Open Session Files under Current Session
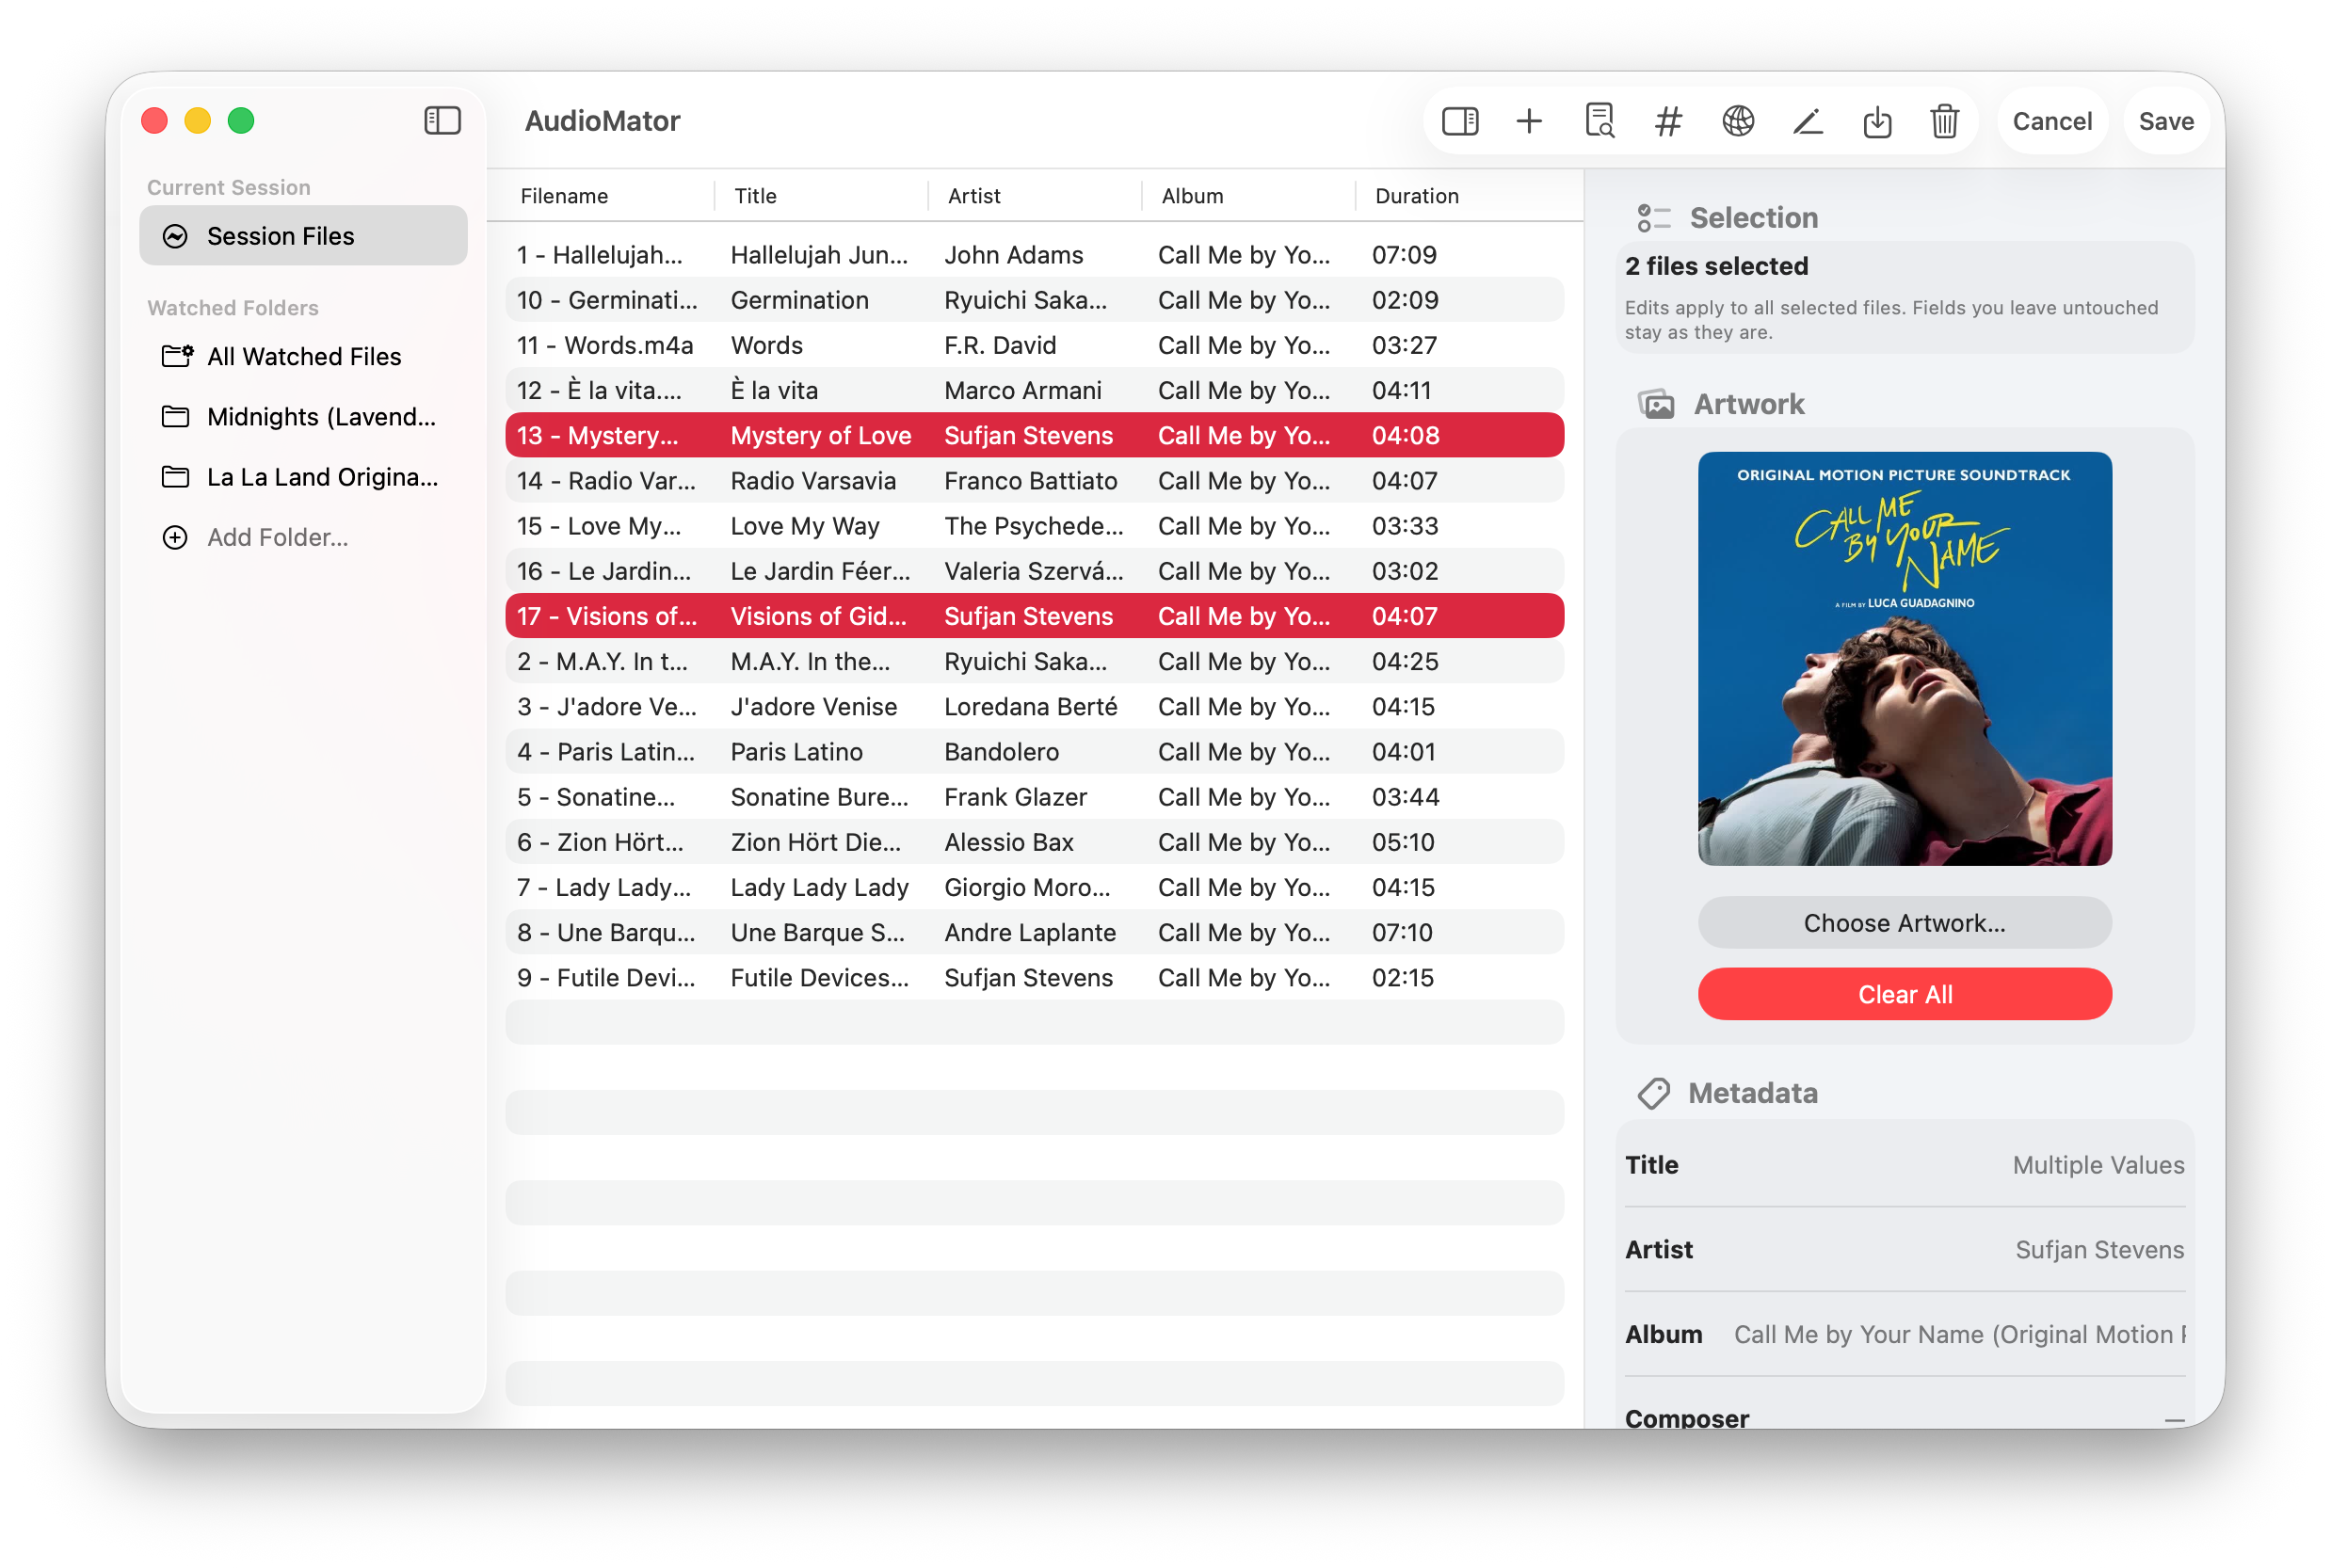The height and width of the screenshot is (1568, 2331). [280, 235]
